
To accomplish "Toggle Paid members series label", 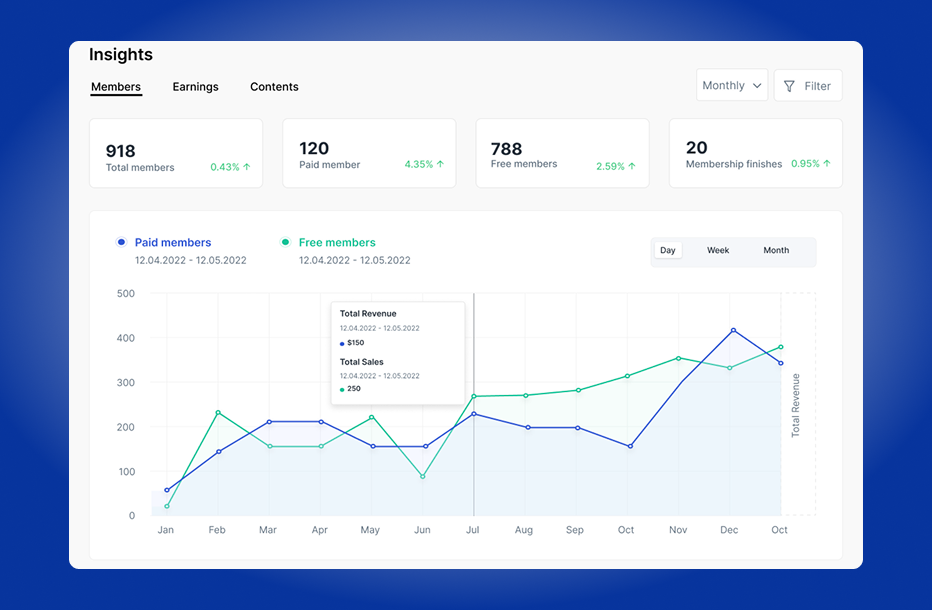I will pyautogui.click(x=173, y=242).
